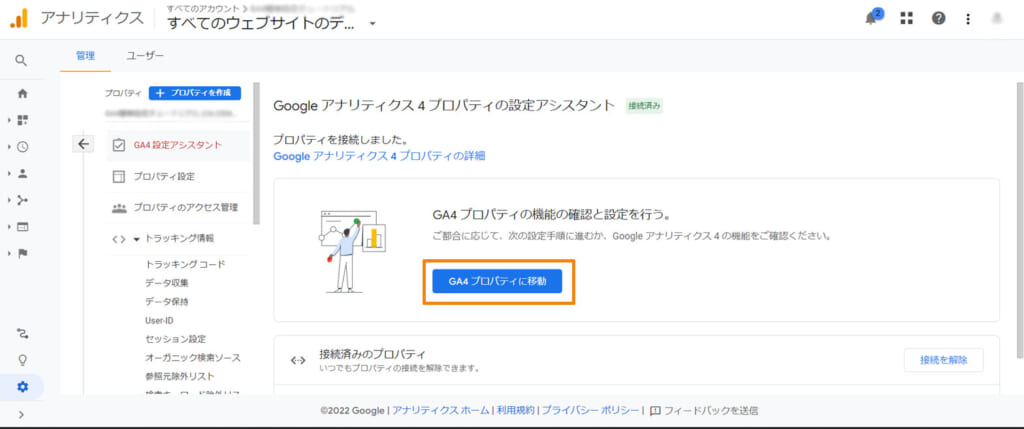Open Conversions flag icon in sidebar
This screenshot has height=429, width=1024.
pos(22,253)
